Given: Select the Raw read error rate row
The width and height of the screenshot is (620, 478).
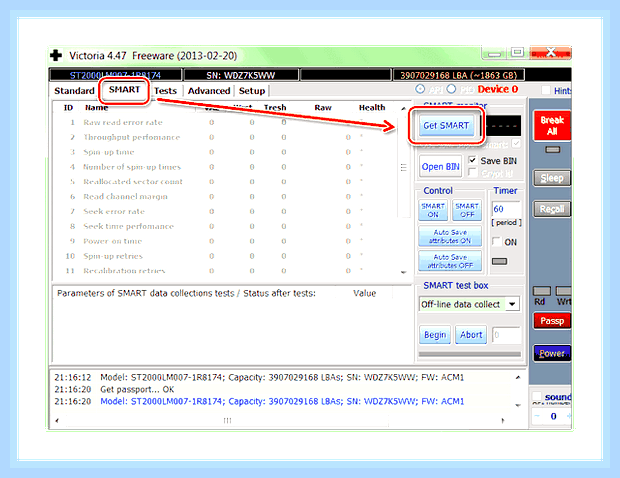Looking at the screenshot, I should [225, 123].
